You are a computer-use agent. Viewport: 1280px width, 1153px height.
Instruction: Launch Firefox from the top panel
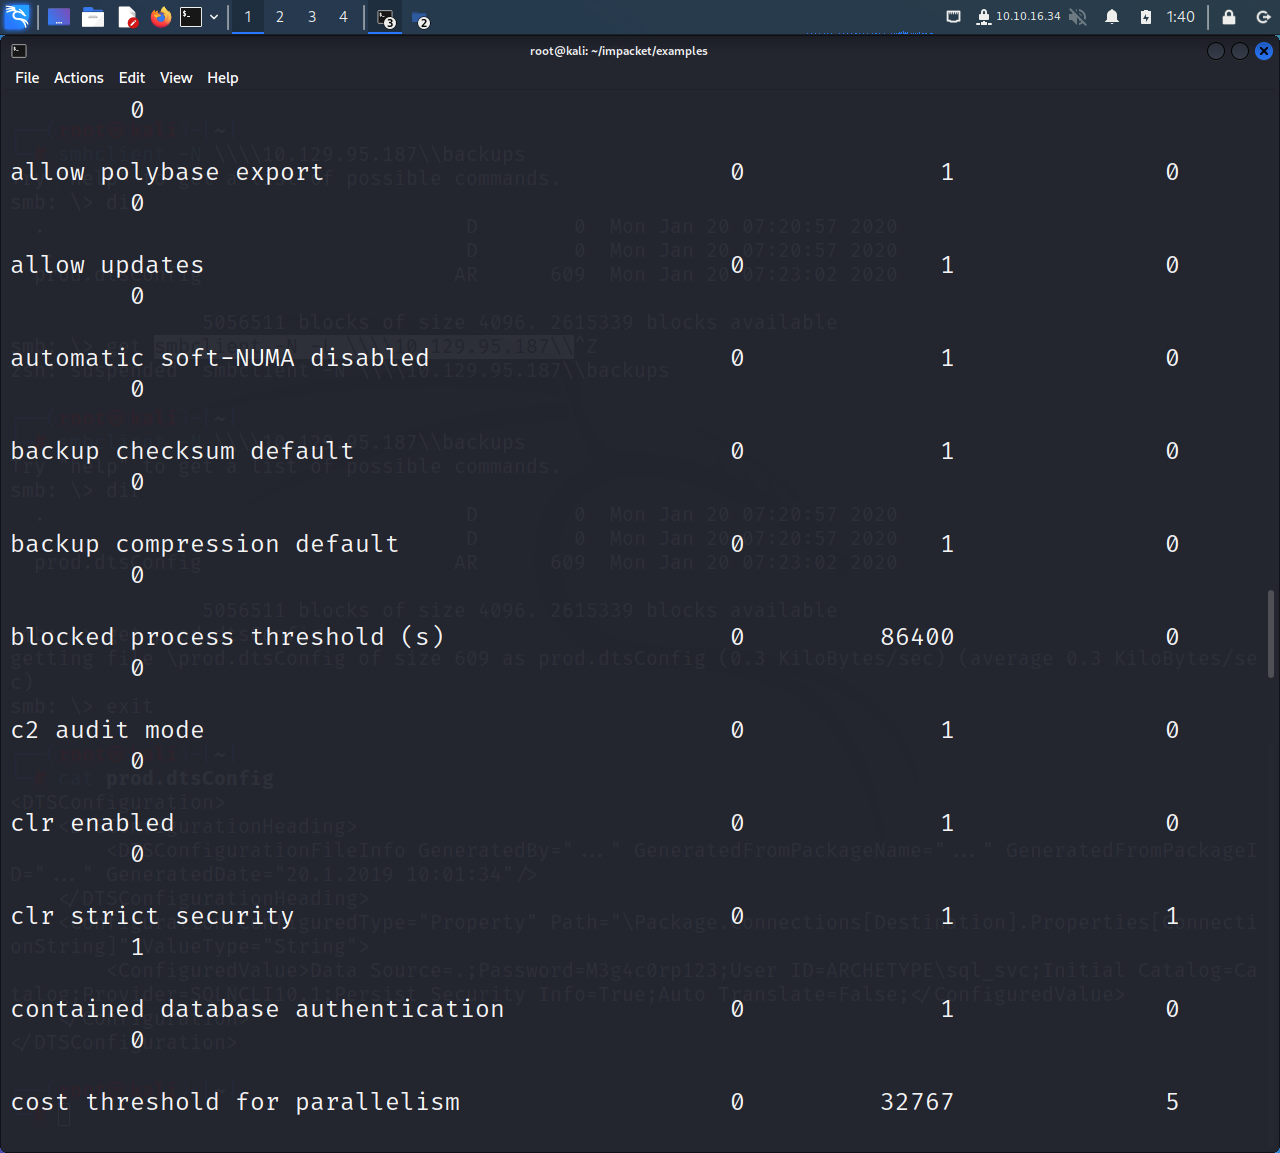160,17
